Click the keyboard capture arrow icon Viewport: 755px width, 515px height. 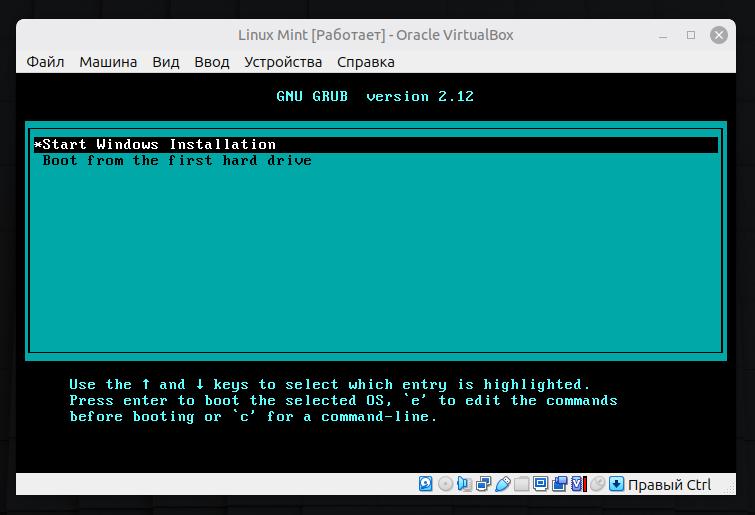coord(616,484)
